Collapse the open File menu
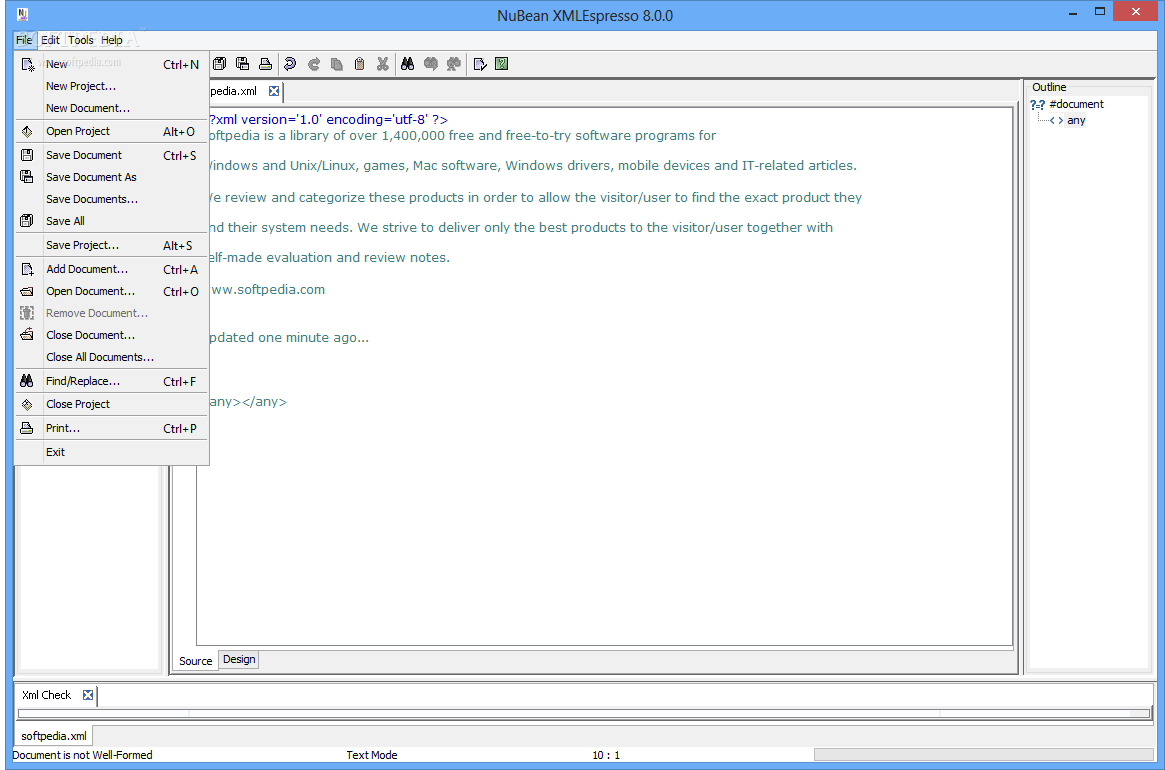This screenshot has height=770, width=1165. [x=25, y=40]
